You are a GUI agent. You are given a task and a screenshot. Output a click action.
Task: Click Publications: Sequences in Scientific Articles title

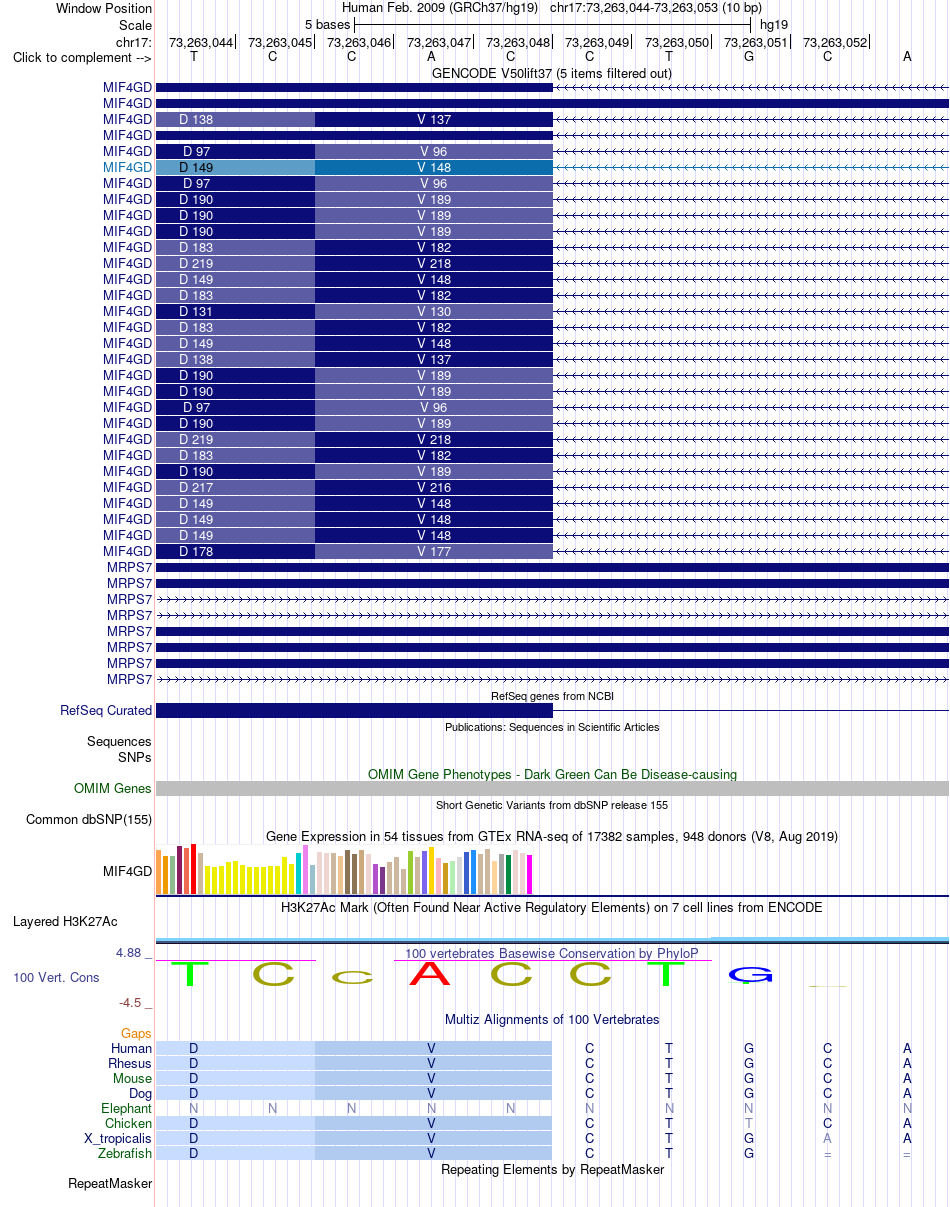[x=552, y=727]
